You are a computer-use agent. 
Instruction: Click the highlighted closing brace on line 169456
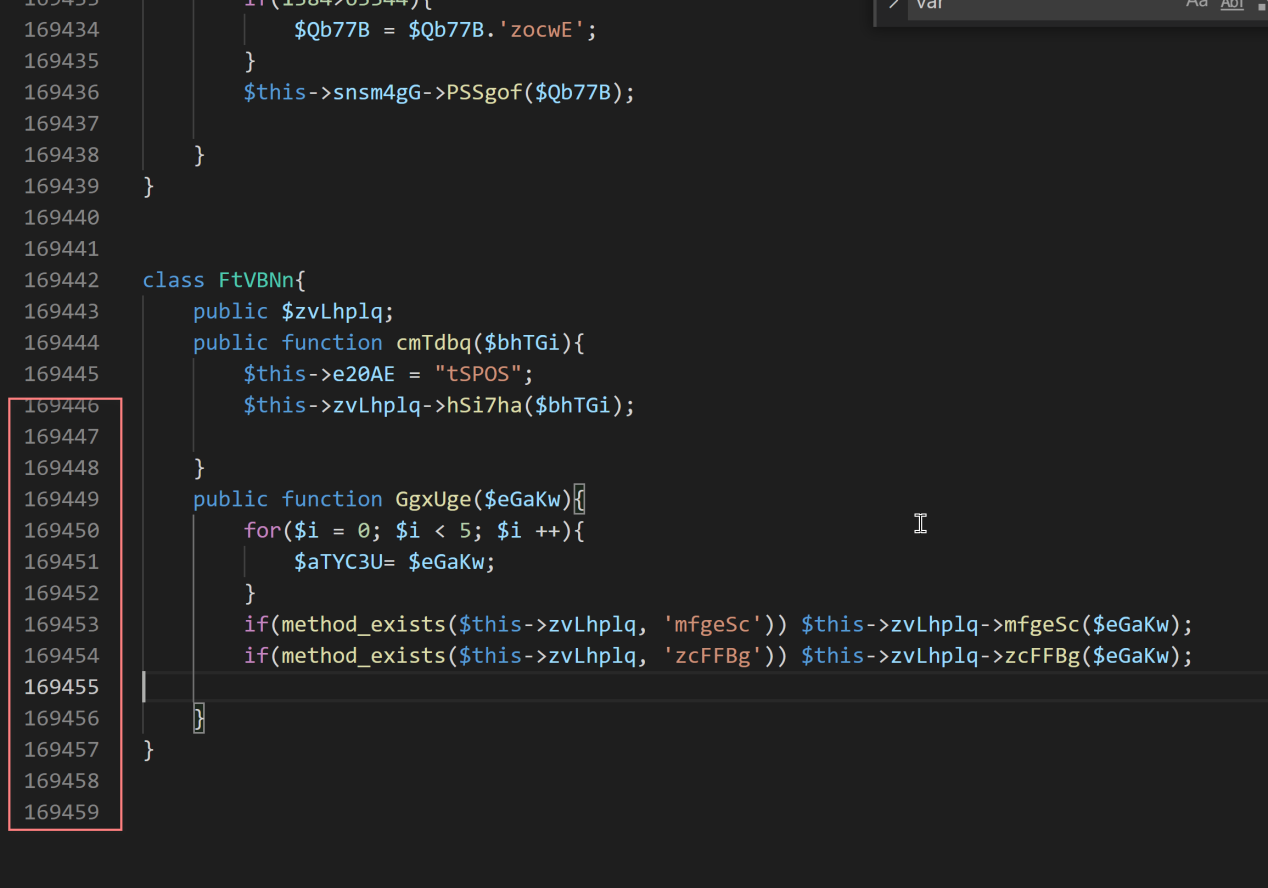199,718
